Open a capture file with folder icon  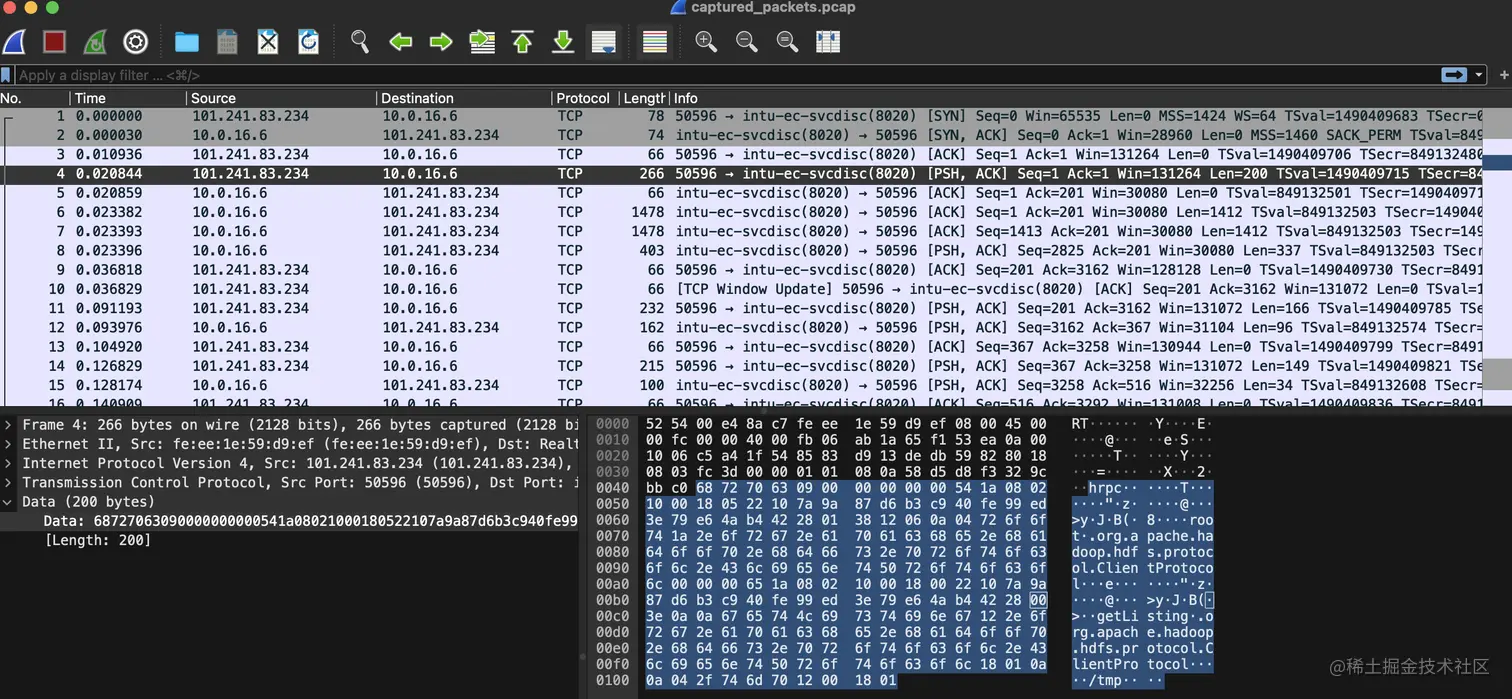[186, 42]
